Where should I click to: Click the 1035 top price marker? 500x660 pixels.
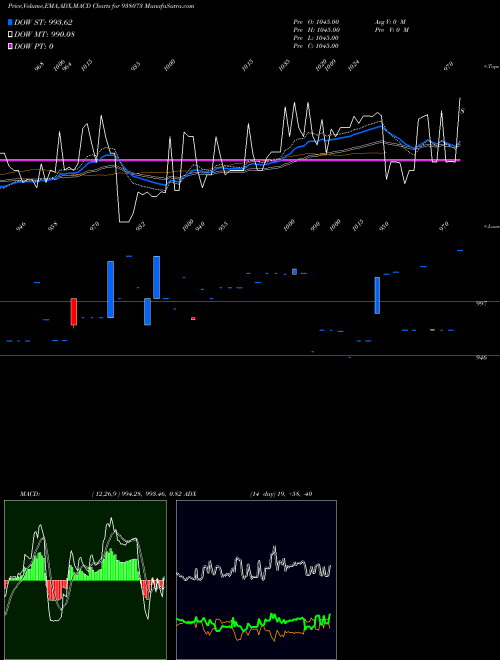(285, 65)
